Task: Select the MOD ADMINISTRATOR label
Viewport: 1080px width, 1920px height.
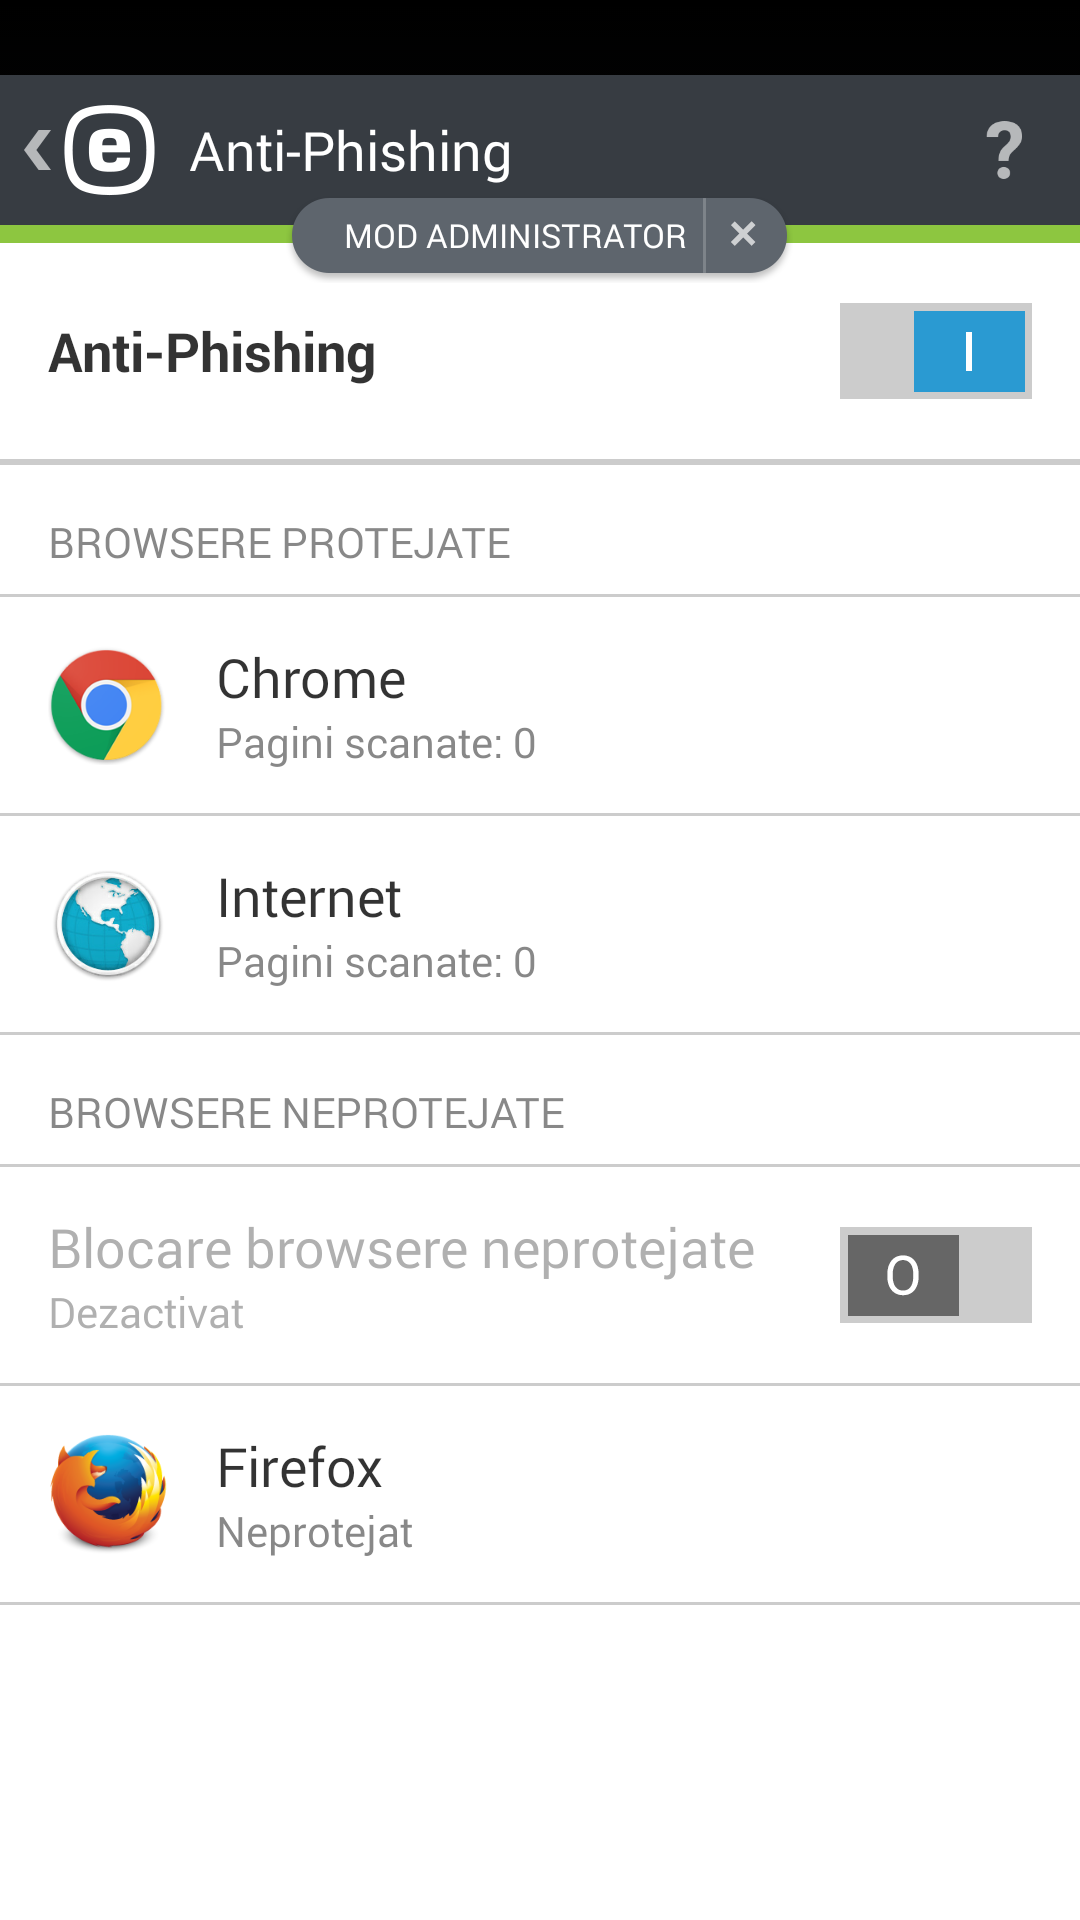Action: 514,237
